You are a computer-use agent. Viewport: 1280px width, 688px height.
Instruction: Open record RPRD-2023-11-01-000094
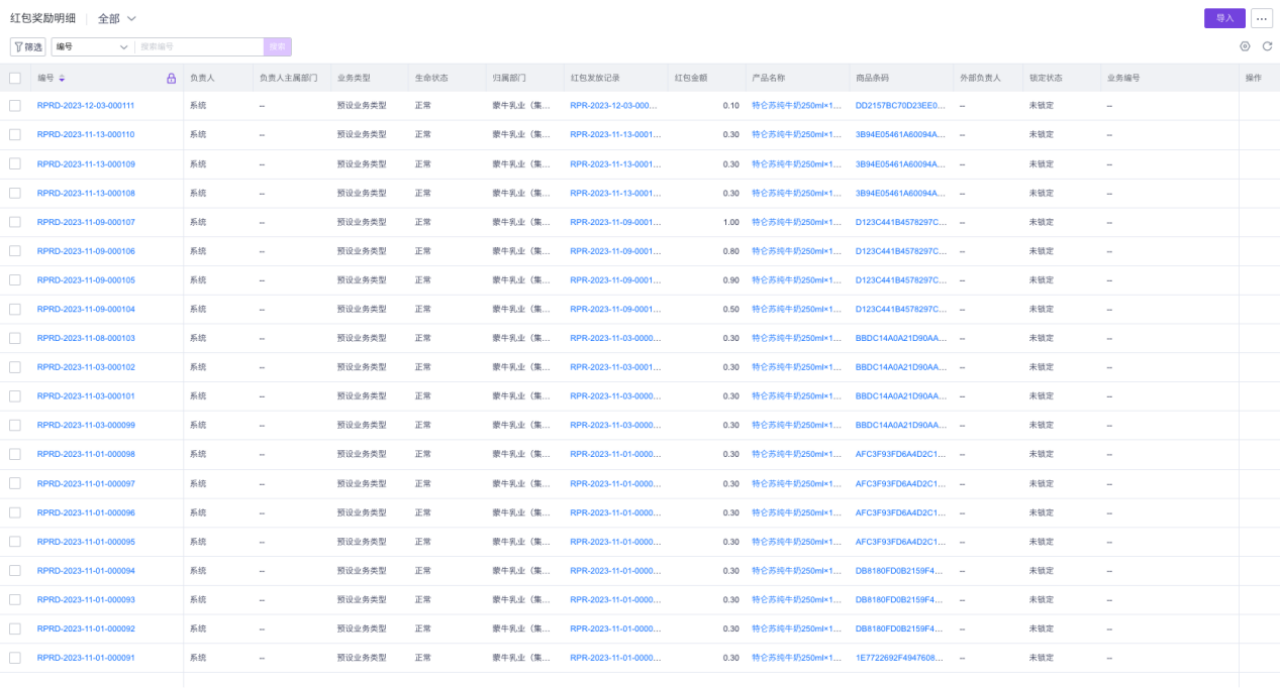pos(86,571)
